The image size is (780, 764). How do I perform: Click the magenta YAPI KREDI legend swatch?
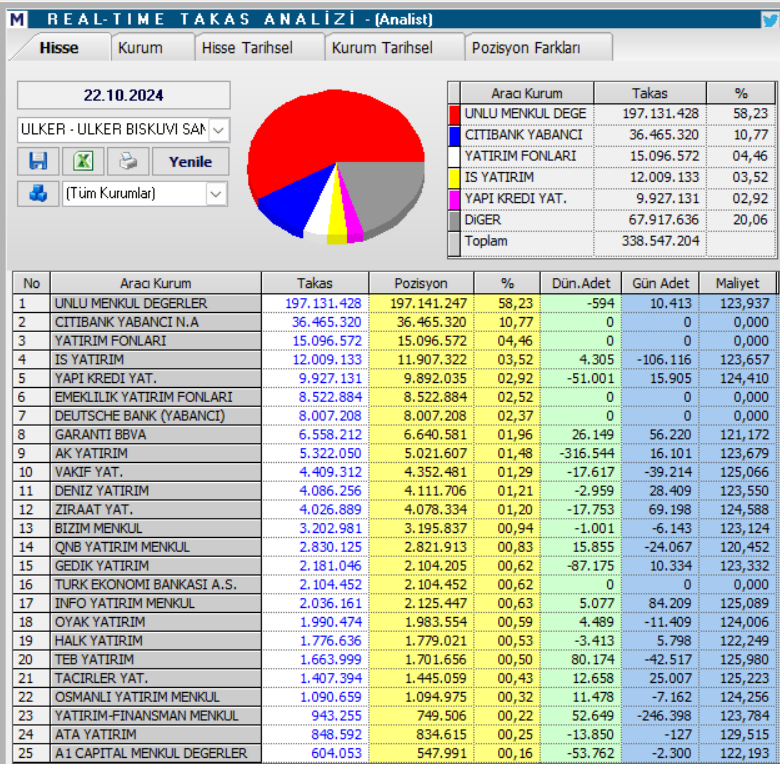(455, 198)
